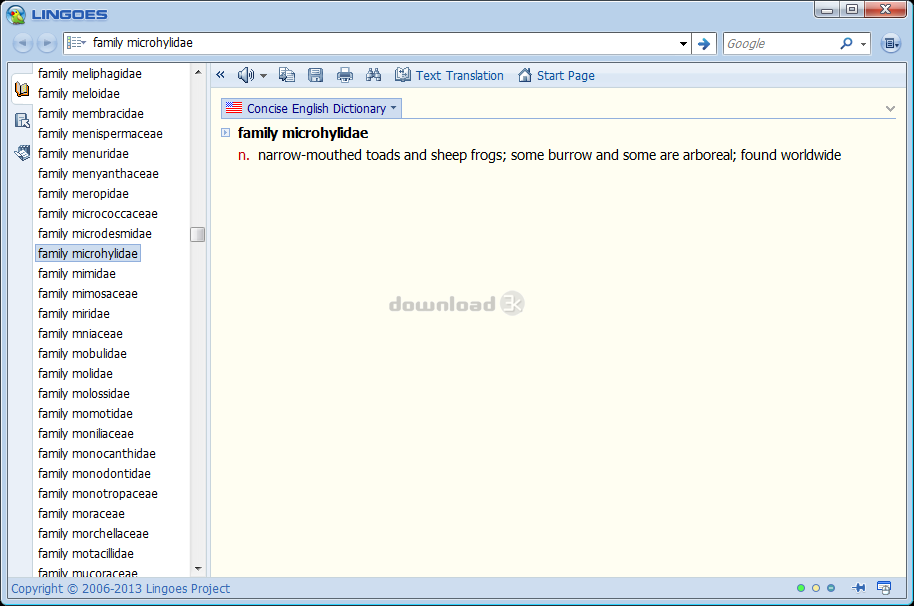Open the full-text search sidebar icon
The width and height of the screenshot is (914, 606).
coord(22,121)
